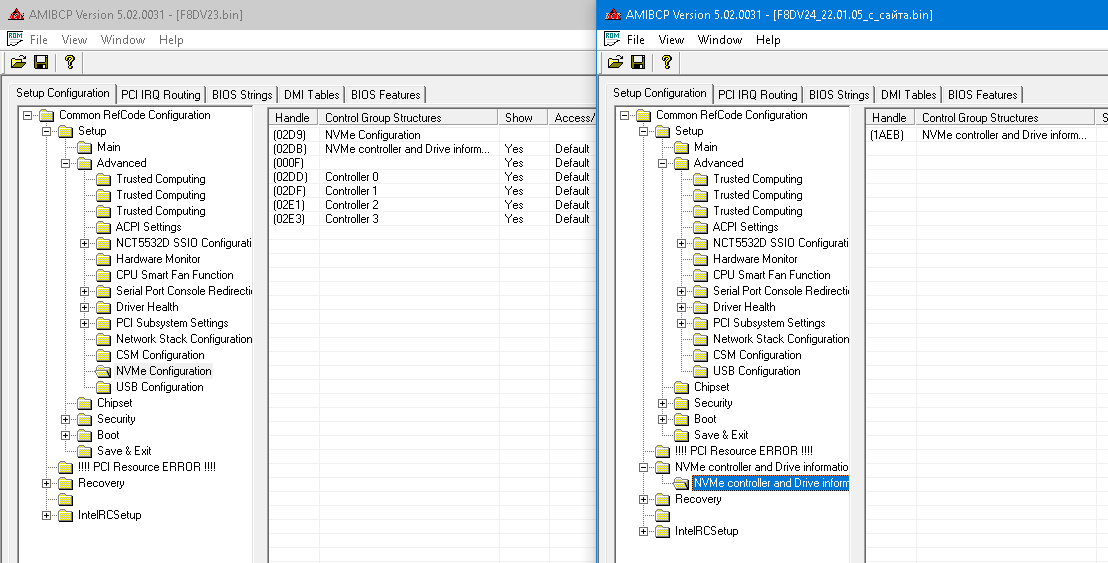Switch to PCI IRQ Routing tab in F8DV23 window
1108x563 pixels.
point(161,95)
